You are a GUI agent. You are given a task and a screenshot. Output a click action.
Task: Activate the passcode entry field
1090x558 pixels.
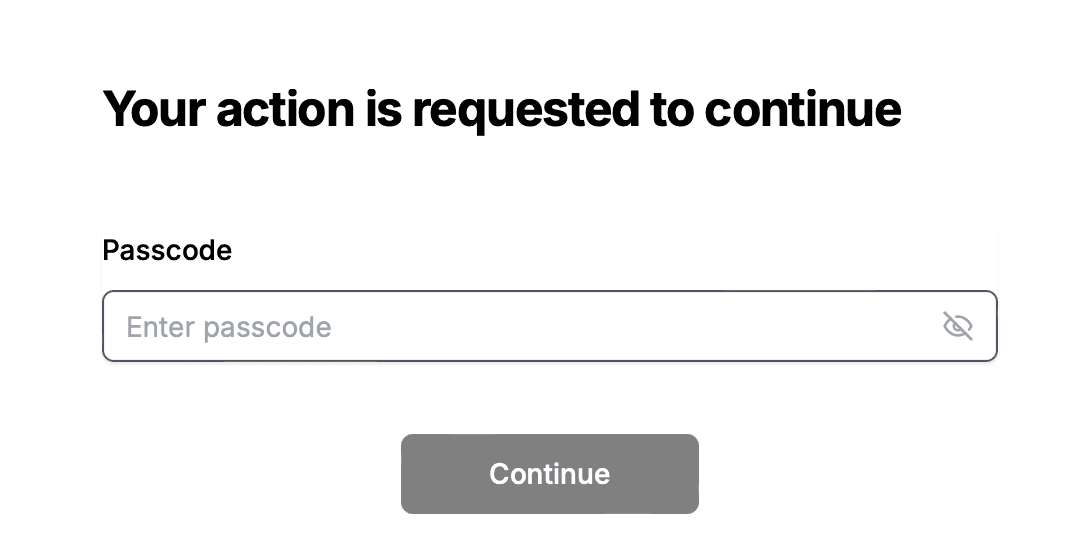tap(520, 326)
